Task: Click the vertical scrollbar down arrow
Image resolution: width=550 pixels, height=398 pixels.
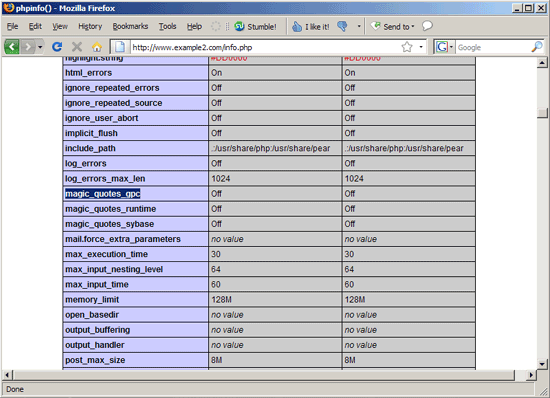Action: click(542, 364)
